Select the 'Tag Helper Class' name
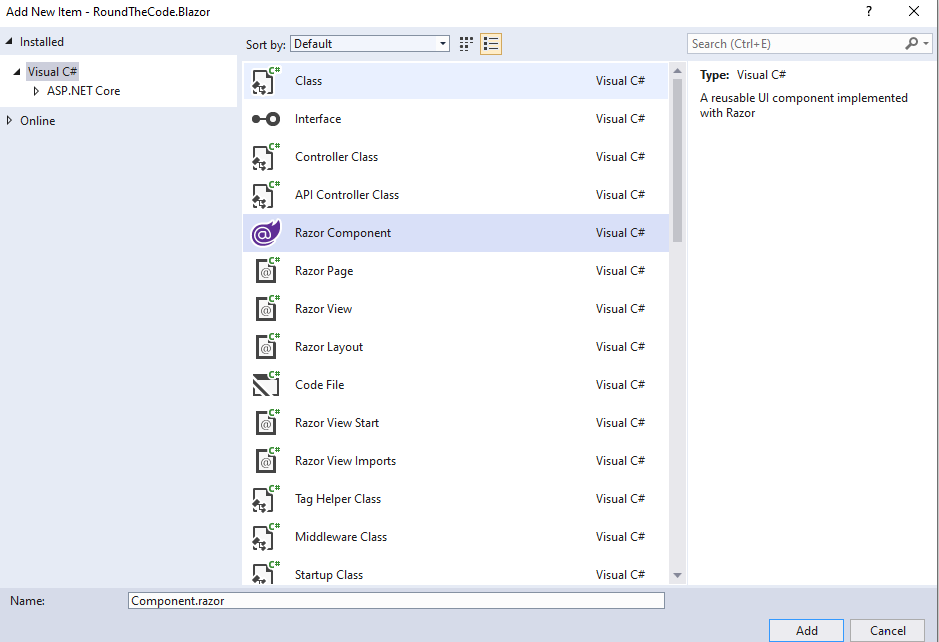Image resolution: width=939 pixels, height=642 pixels. pos(338,499)
